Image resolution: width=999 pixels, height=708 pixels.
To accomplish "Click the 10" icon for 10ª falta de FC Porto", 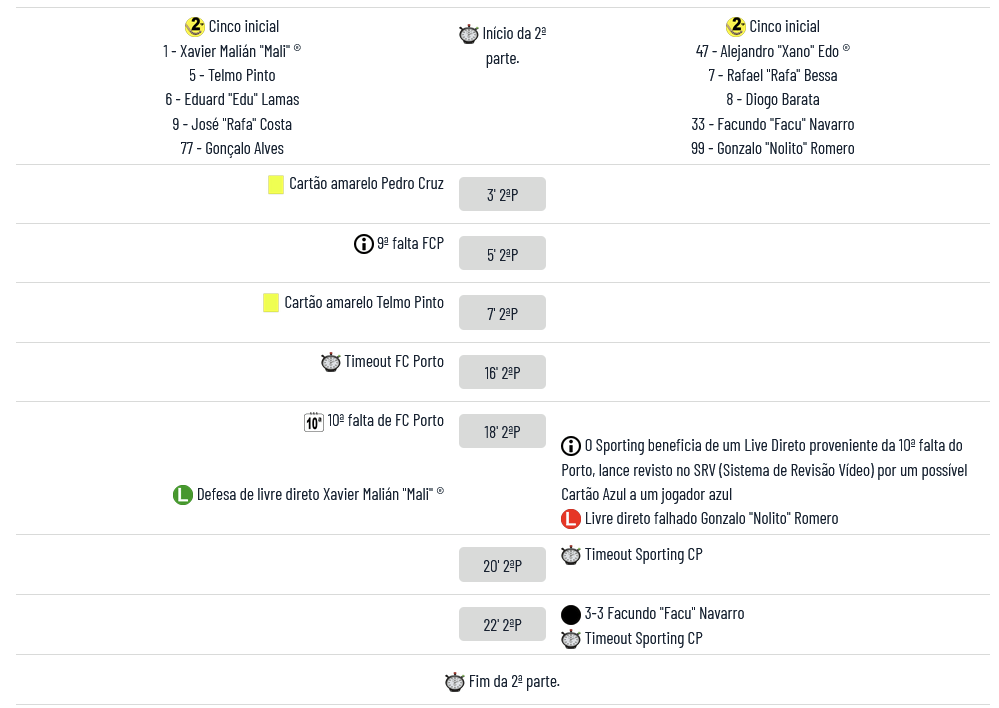I will click(x=314, y=422).
